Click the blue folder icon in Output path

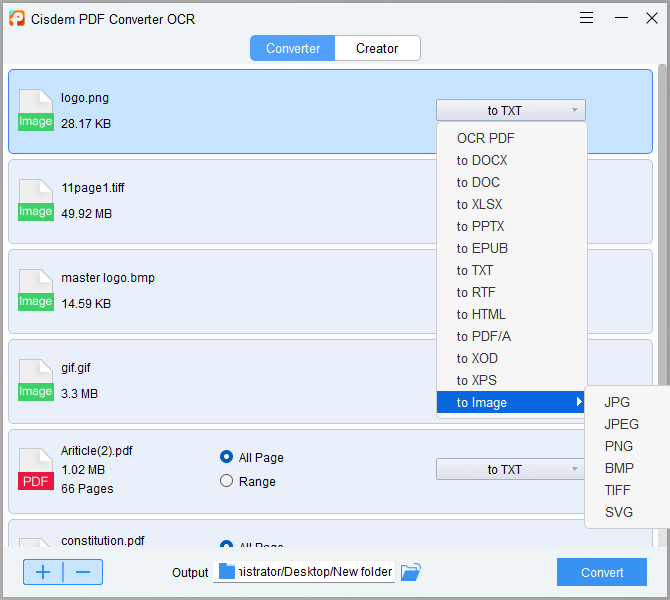click(227, 571)
